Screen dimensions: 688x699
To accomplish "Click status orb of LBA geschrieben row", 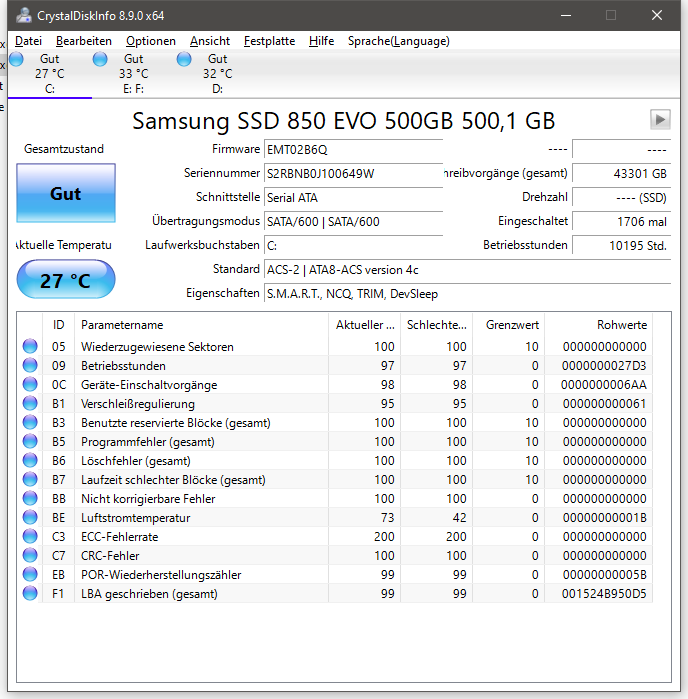I will [x=30, y=593].
